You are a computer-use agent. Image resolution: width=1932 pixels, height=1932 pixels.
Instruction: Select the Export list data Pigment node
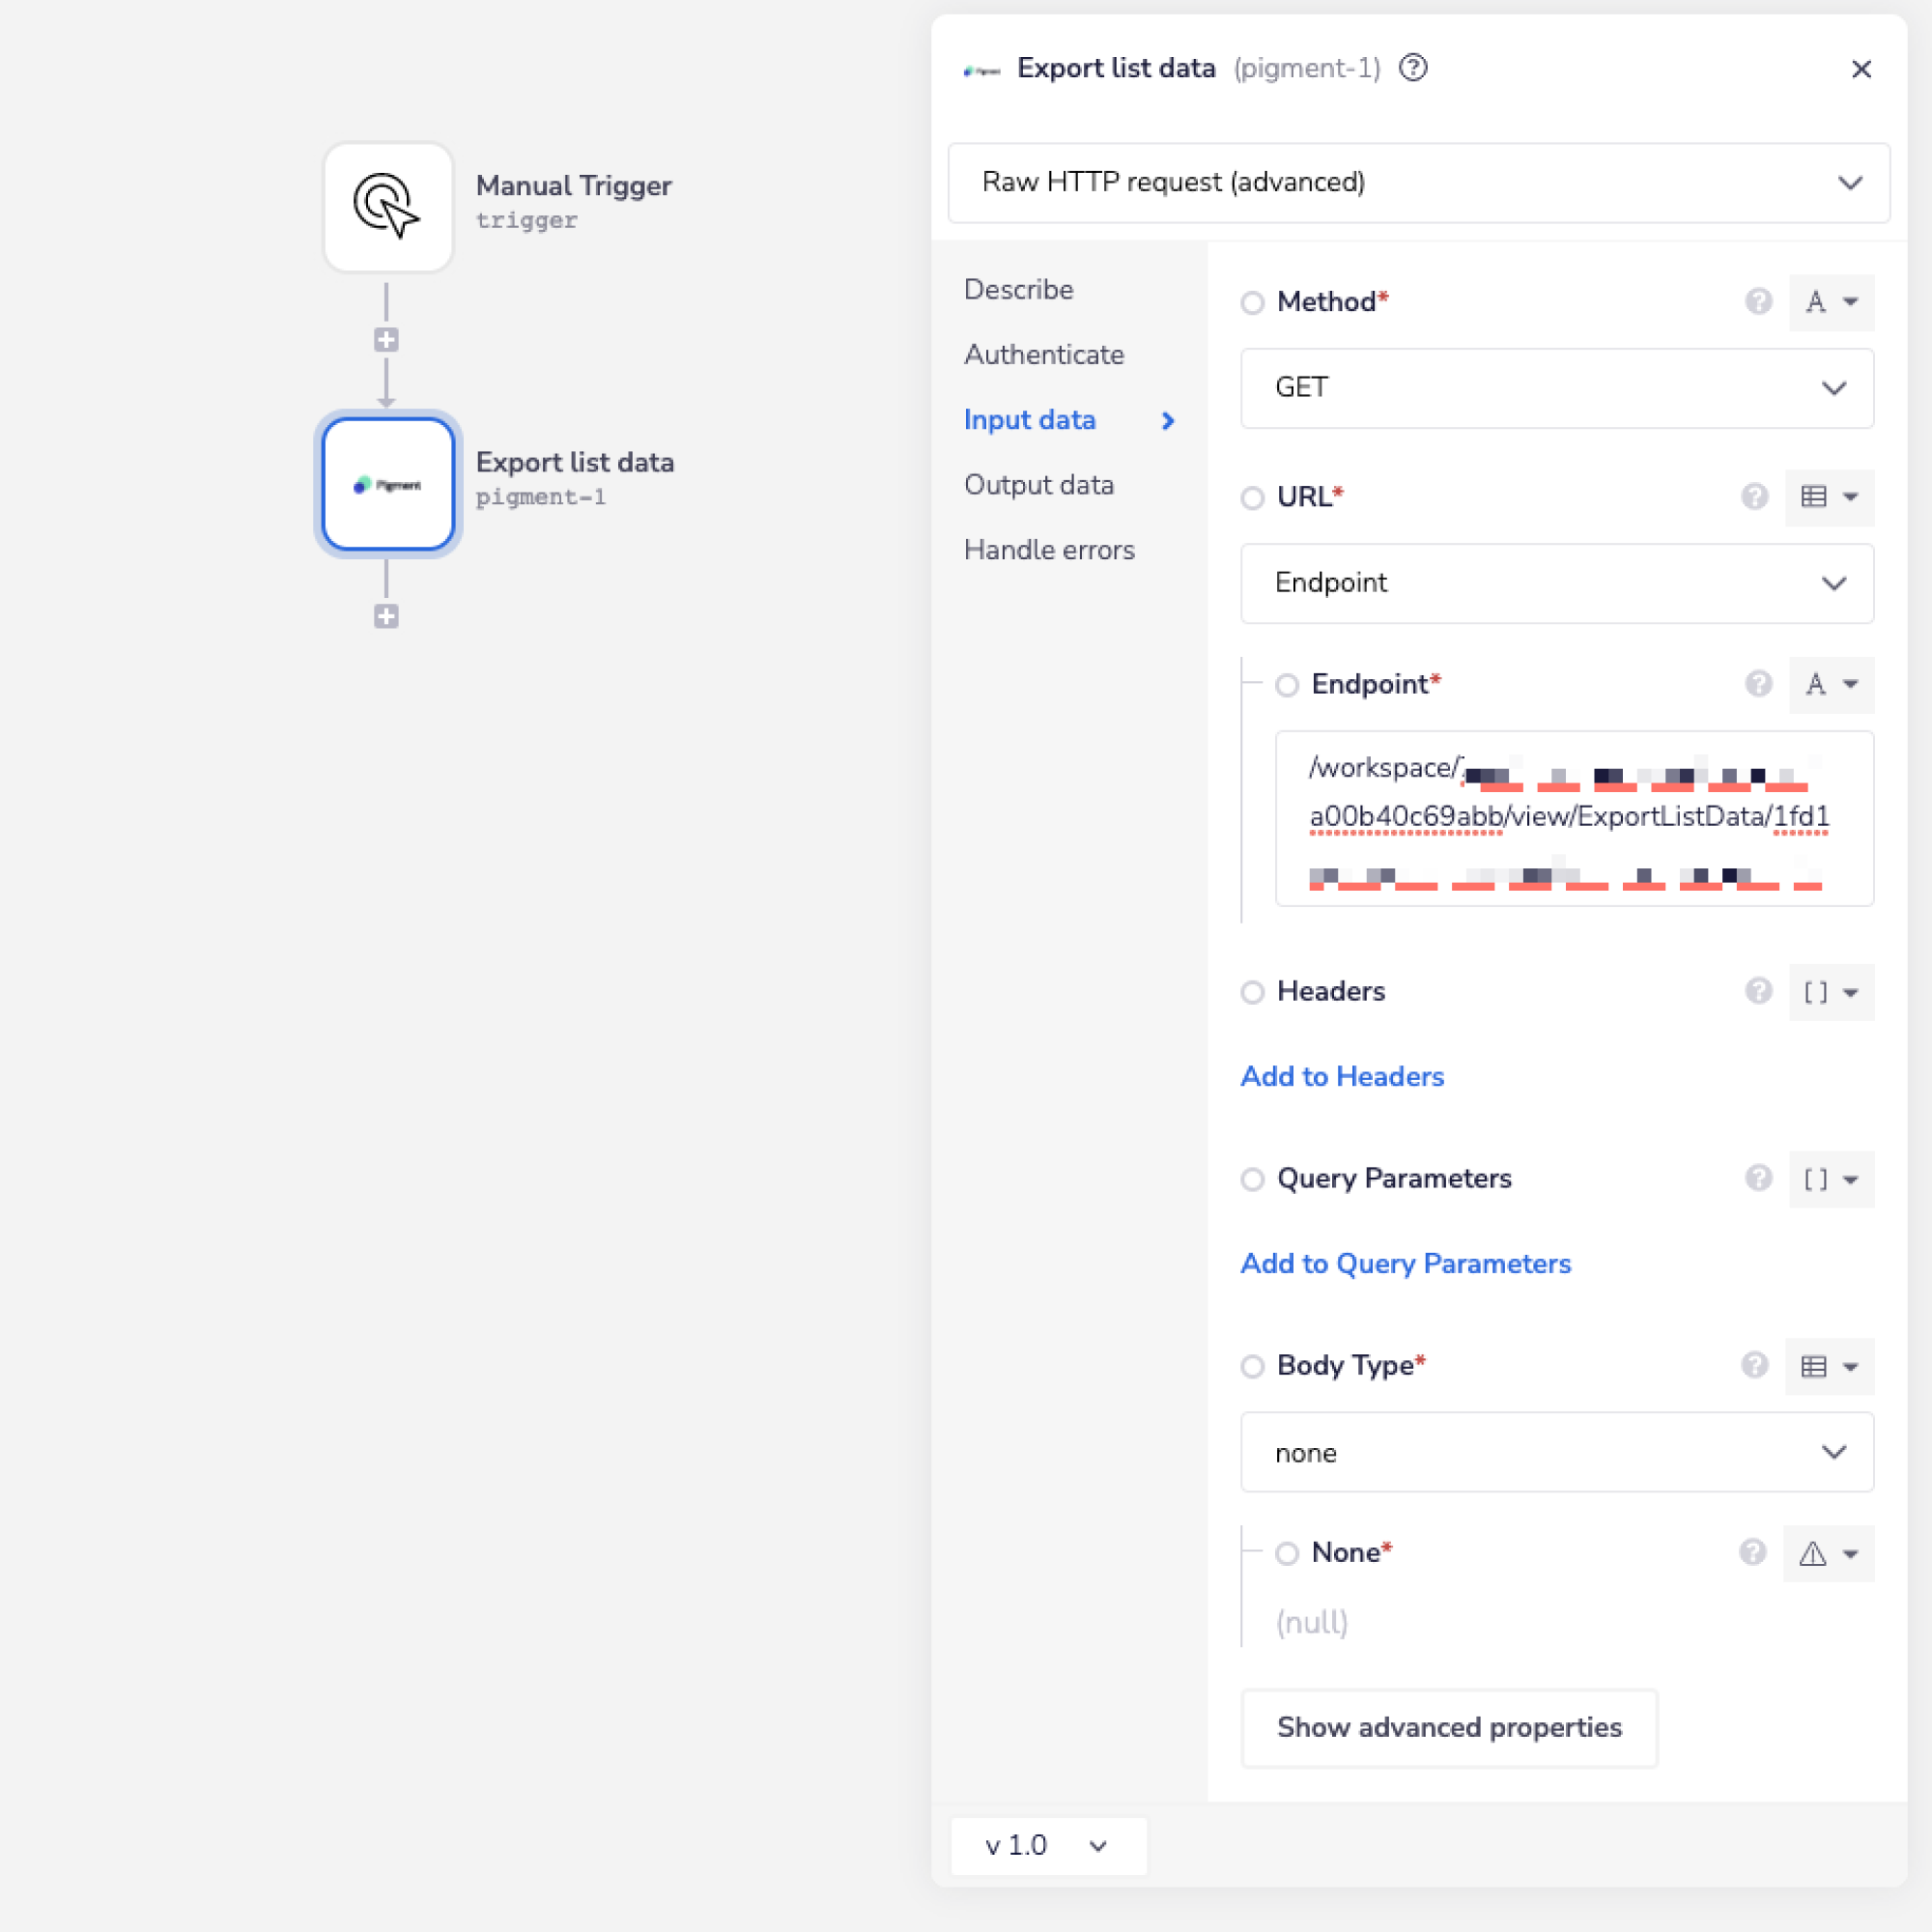(388, 484)
